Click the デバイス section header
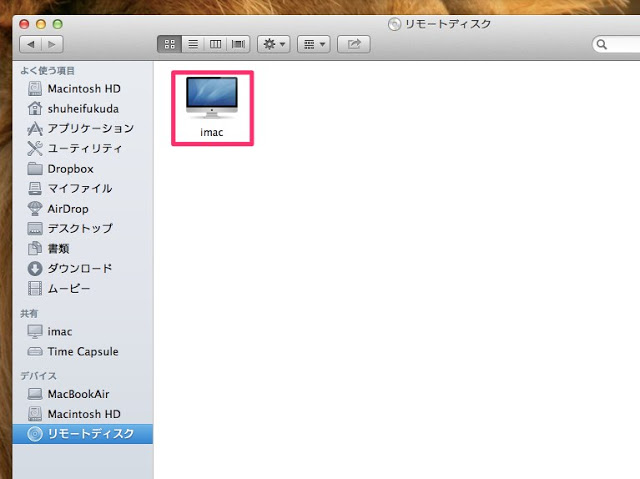The image size is (640, 479). (x=38, y=375)
